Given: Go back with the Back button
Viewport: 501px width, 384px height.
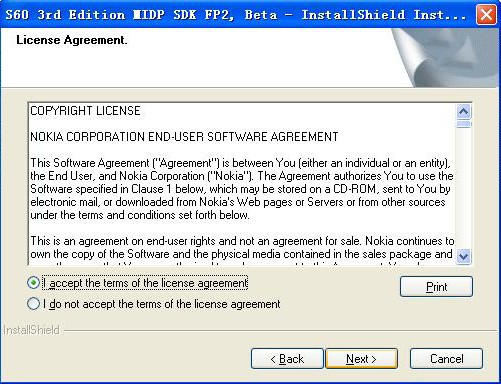Looking at the screenshot, I should point(287,359).
